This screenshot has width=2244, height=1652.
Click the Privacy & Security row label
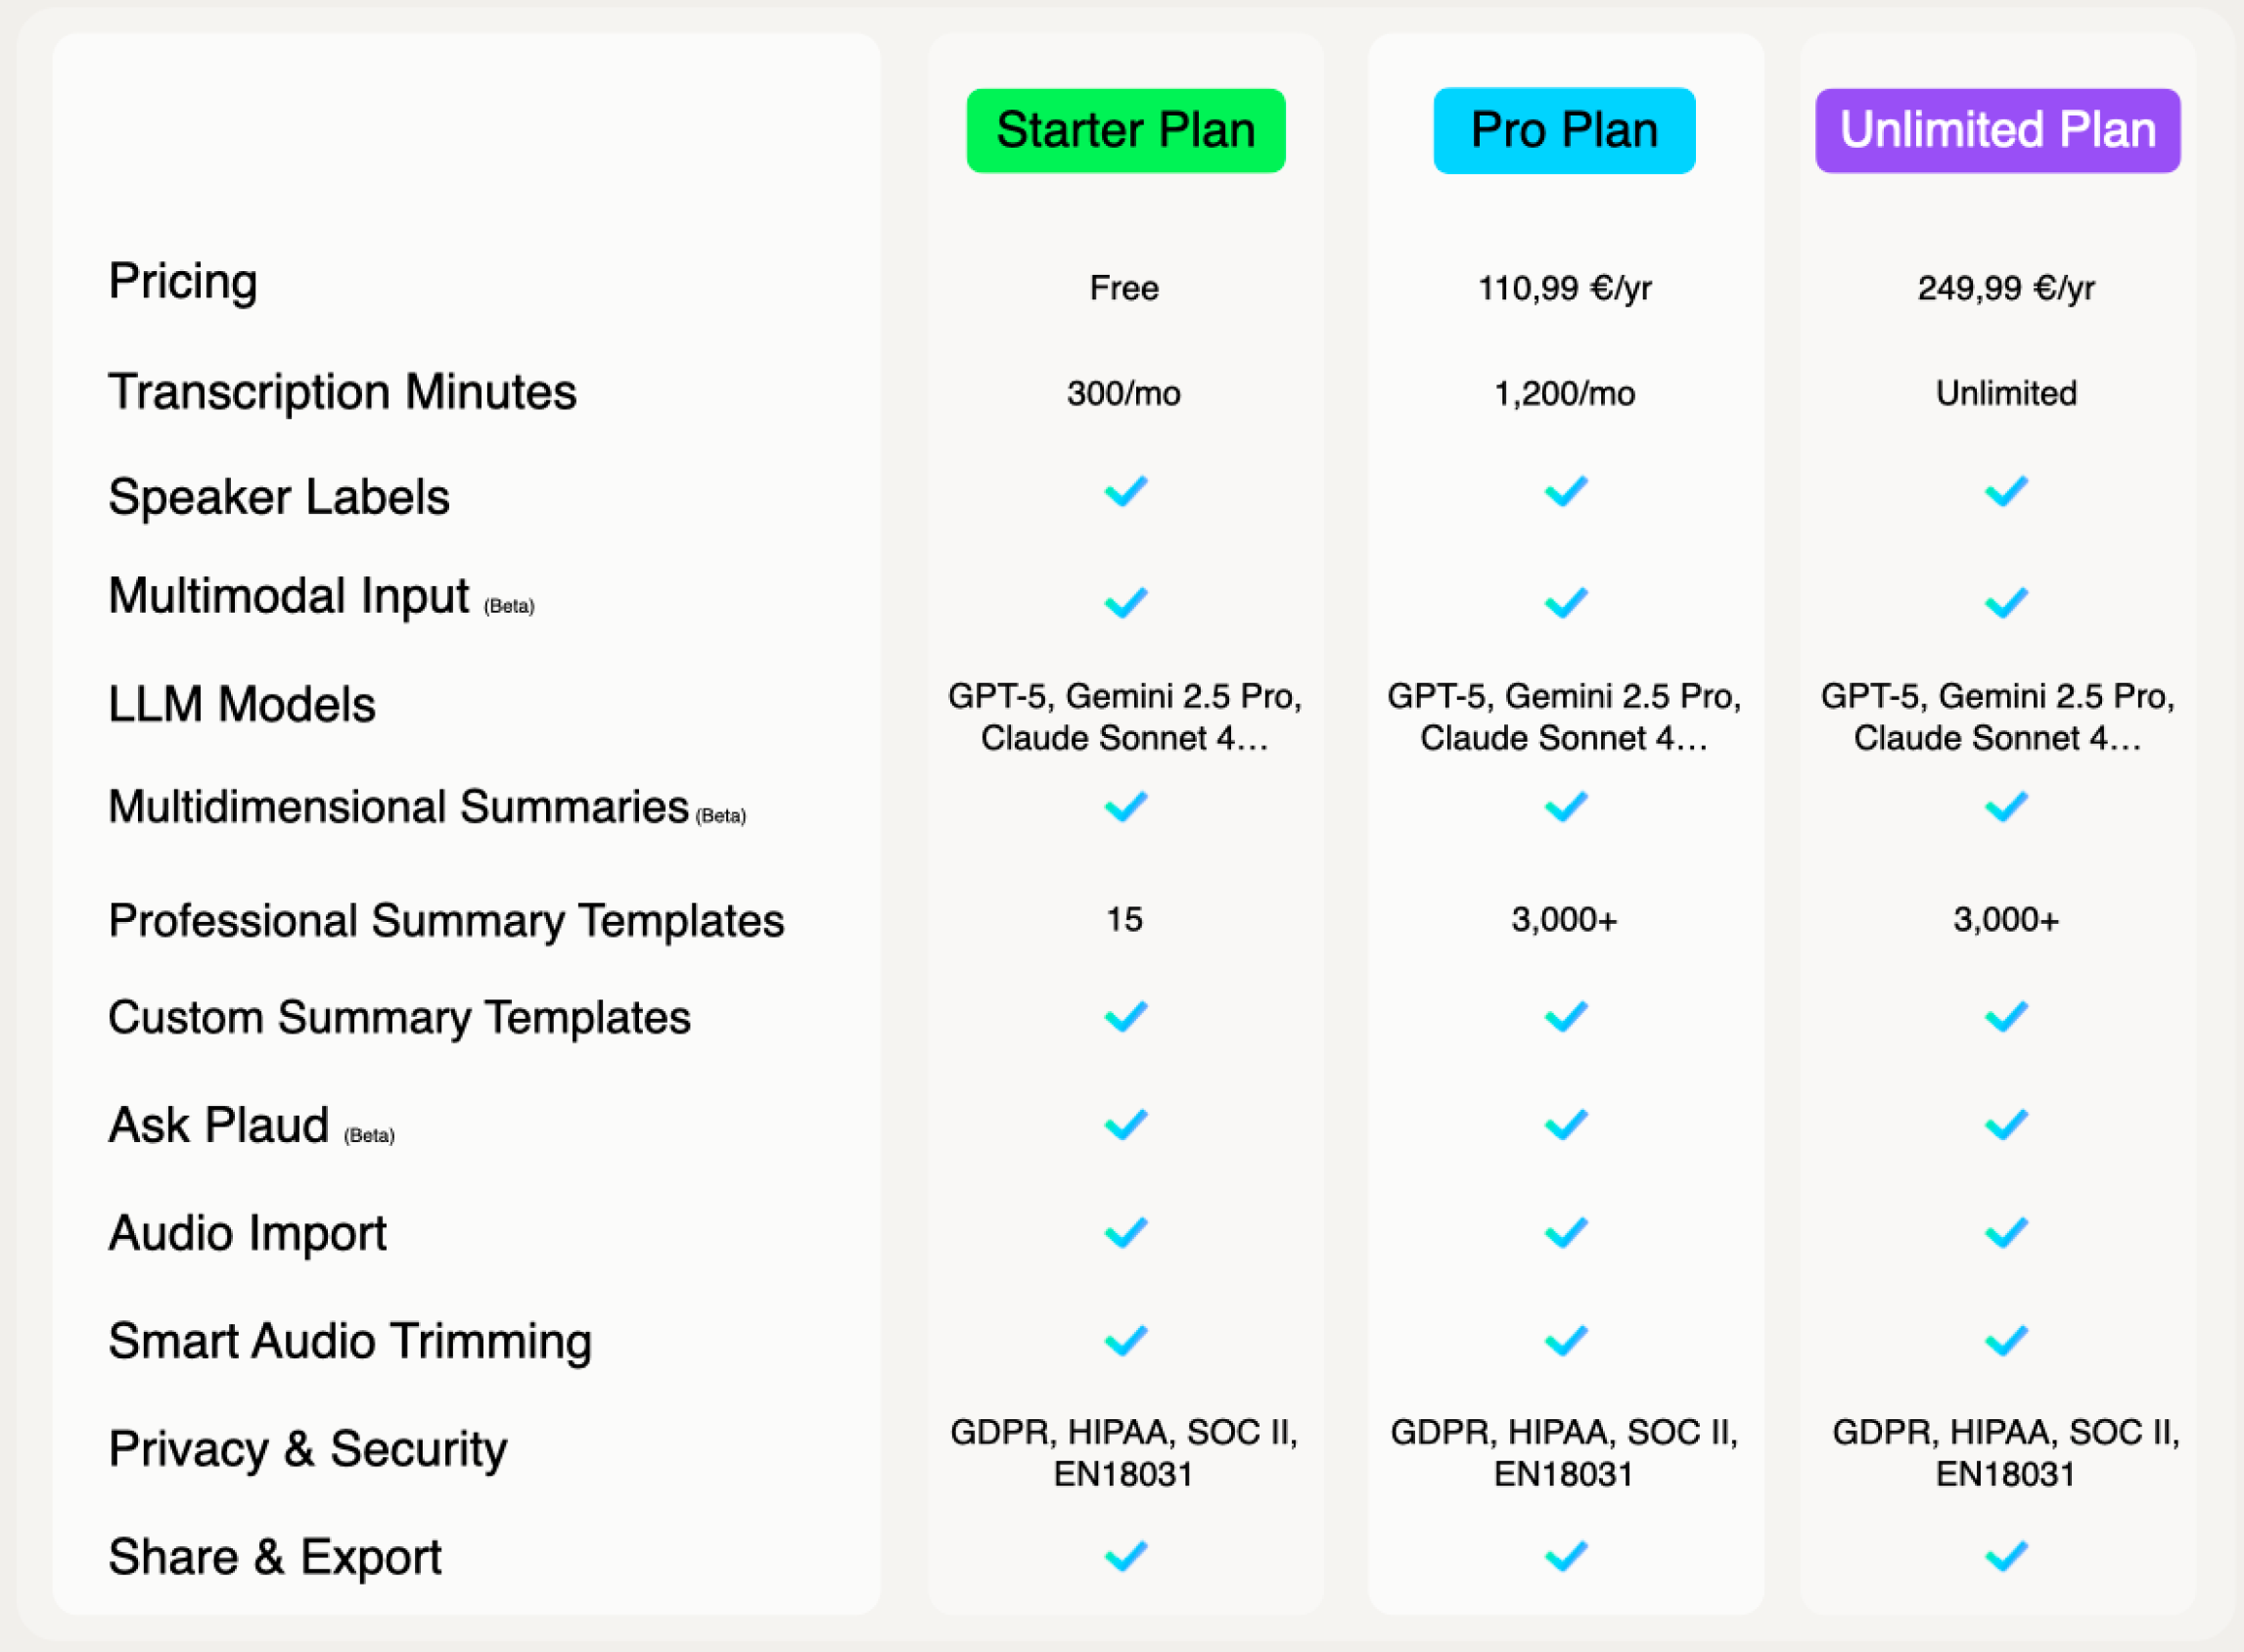tap(308, 1449)
